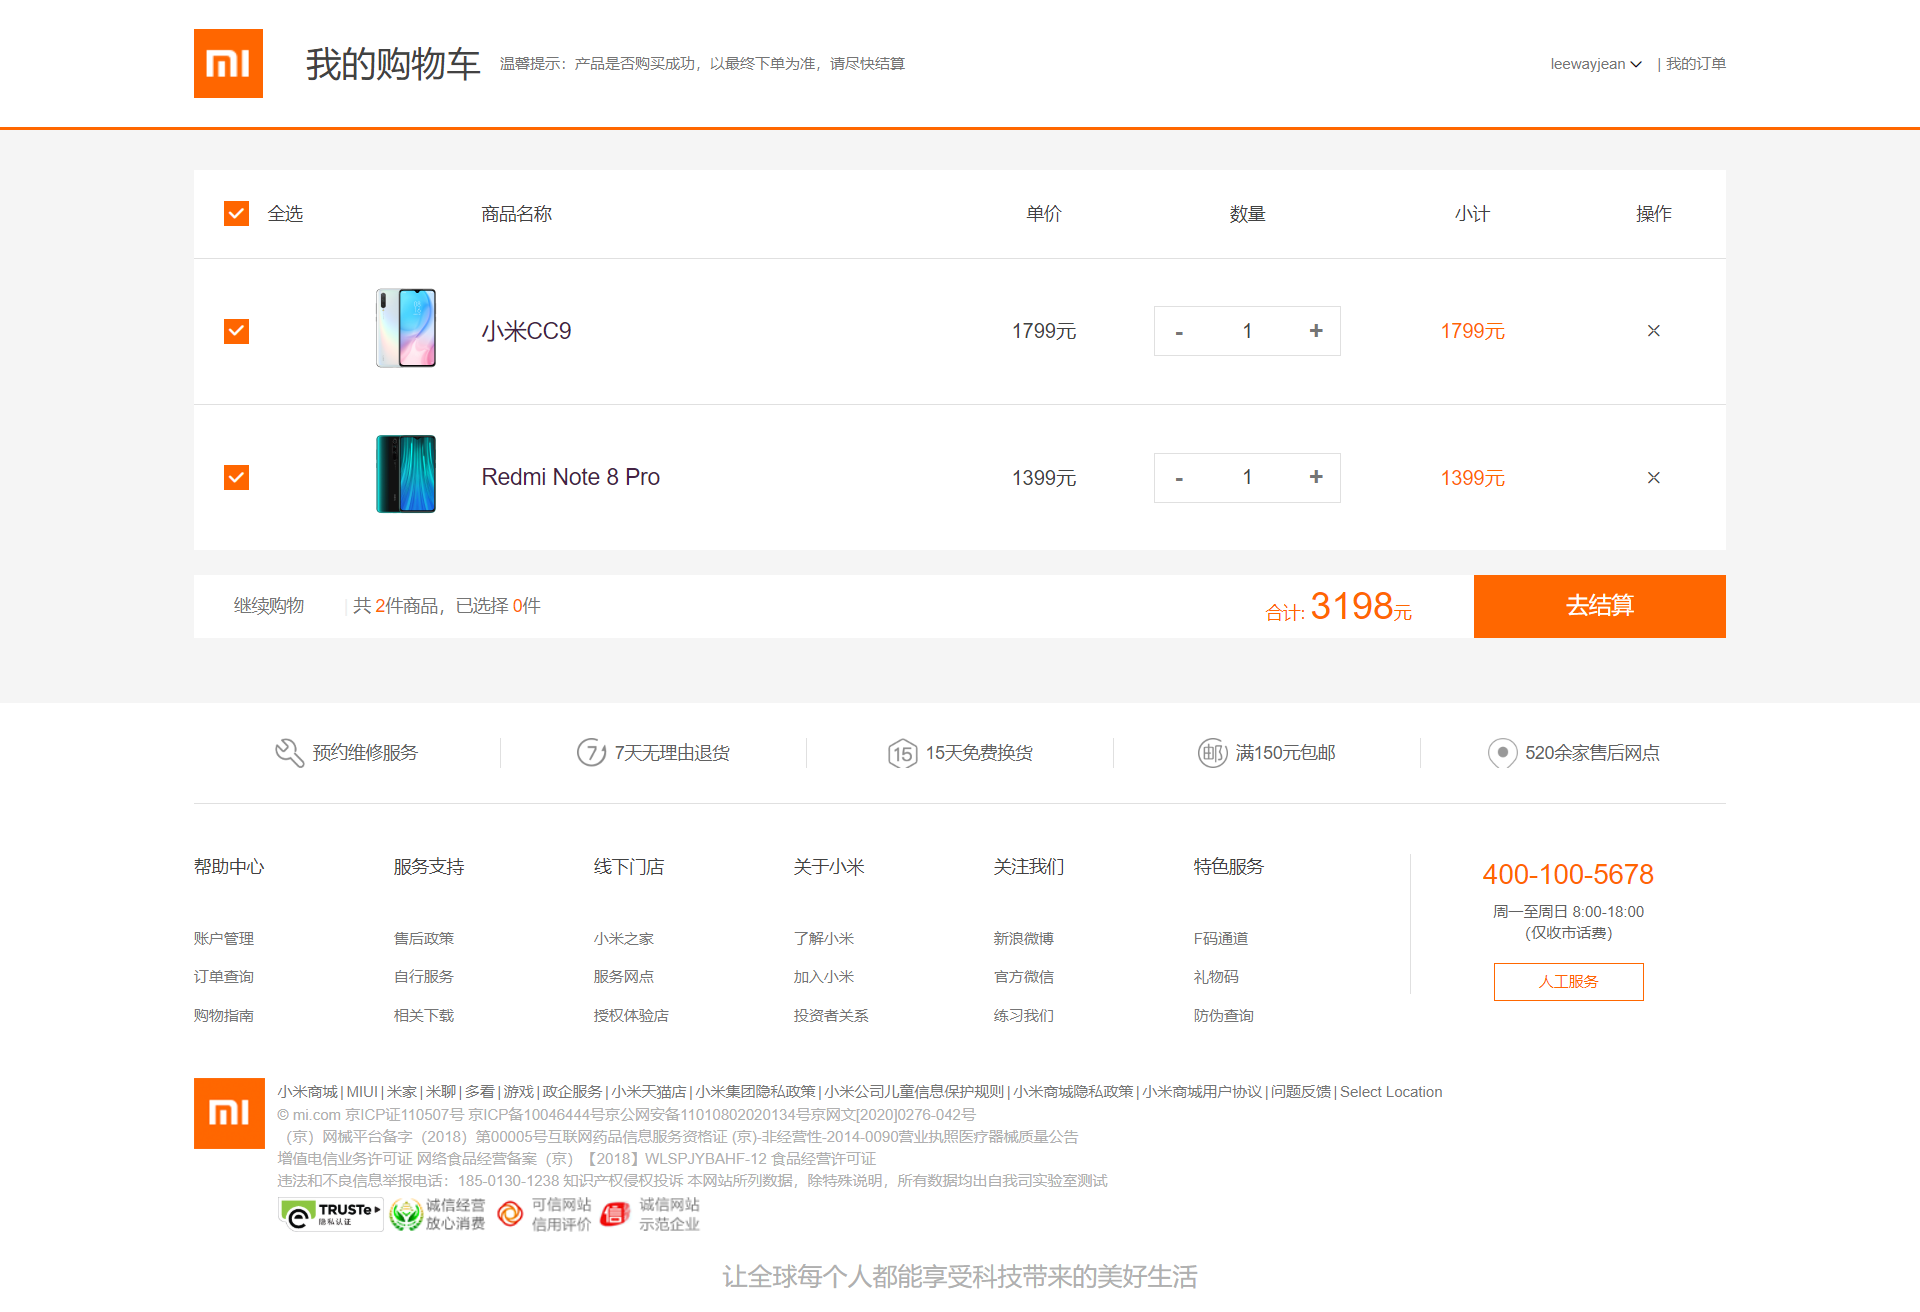Click the 7天无理由退货 icon
Viewport: 1920px width, 1312px height.
point(591,753)
